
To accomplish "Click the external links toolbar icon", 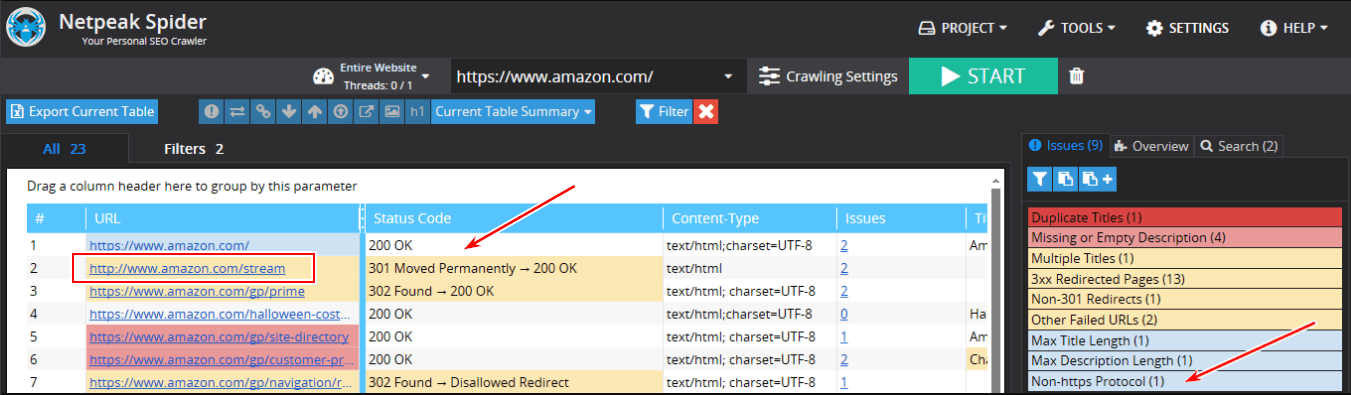I will tap(367, 111).
